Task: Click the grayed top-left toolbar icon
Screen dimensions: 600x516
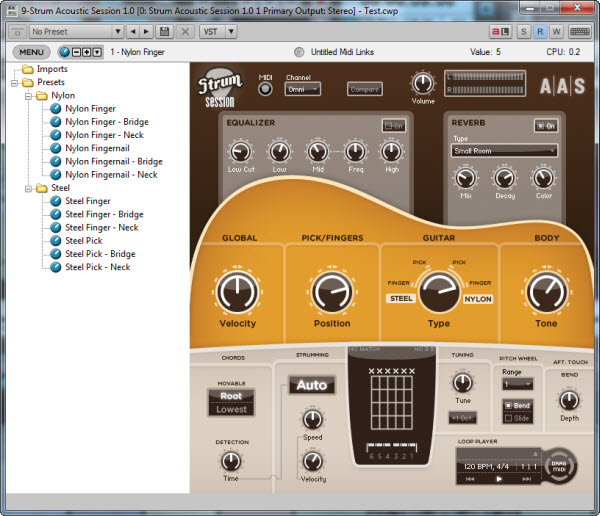Action: [x=17, y=32]
